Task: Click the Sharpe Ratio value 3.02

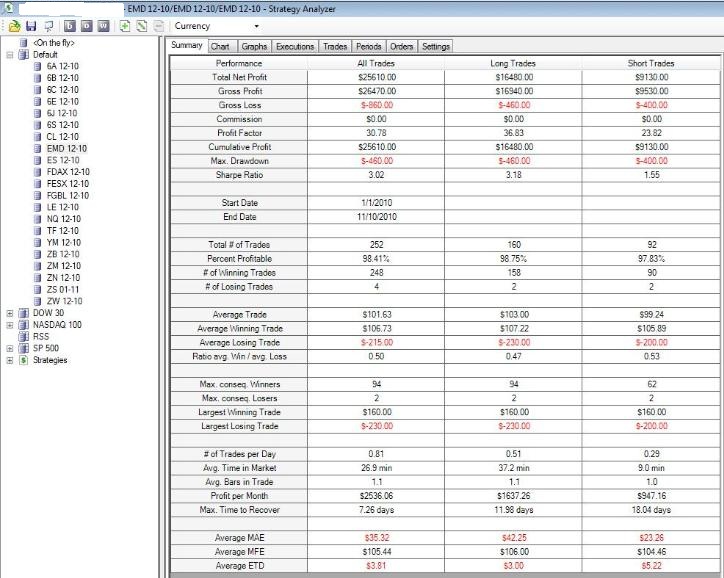Action: pos(376,175)
